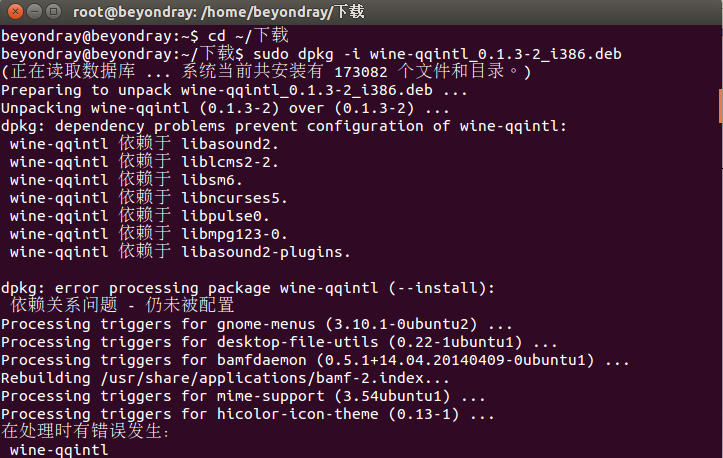Click the dpkg error processing package line

[248, 288]
